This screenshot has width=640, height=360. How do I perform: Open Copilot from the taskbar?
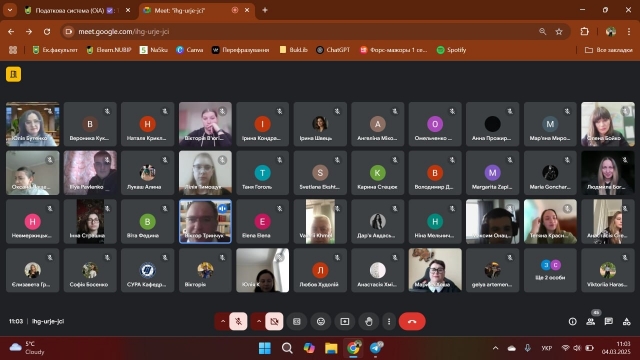[309, 348]
